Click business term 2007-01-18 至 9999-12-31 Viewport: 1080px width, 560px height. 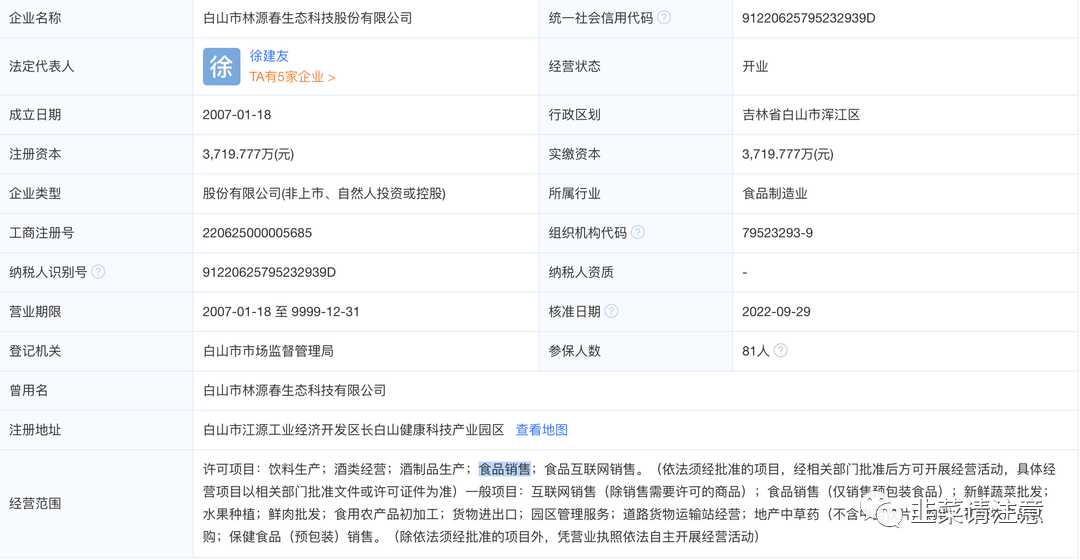point(281,311)
